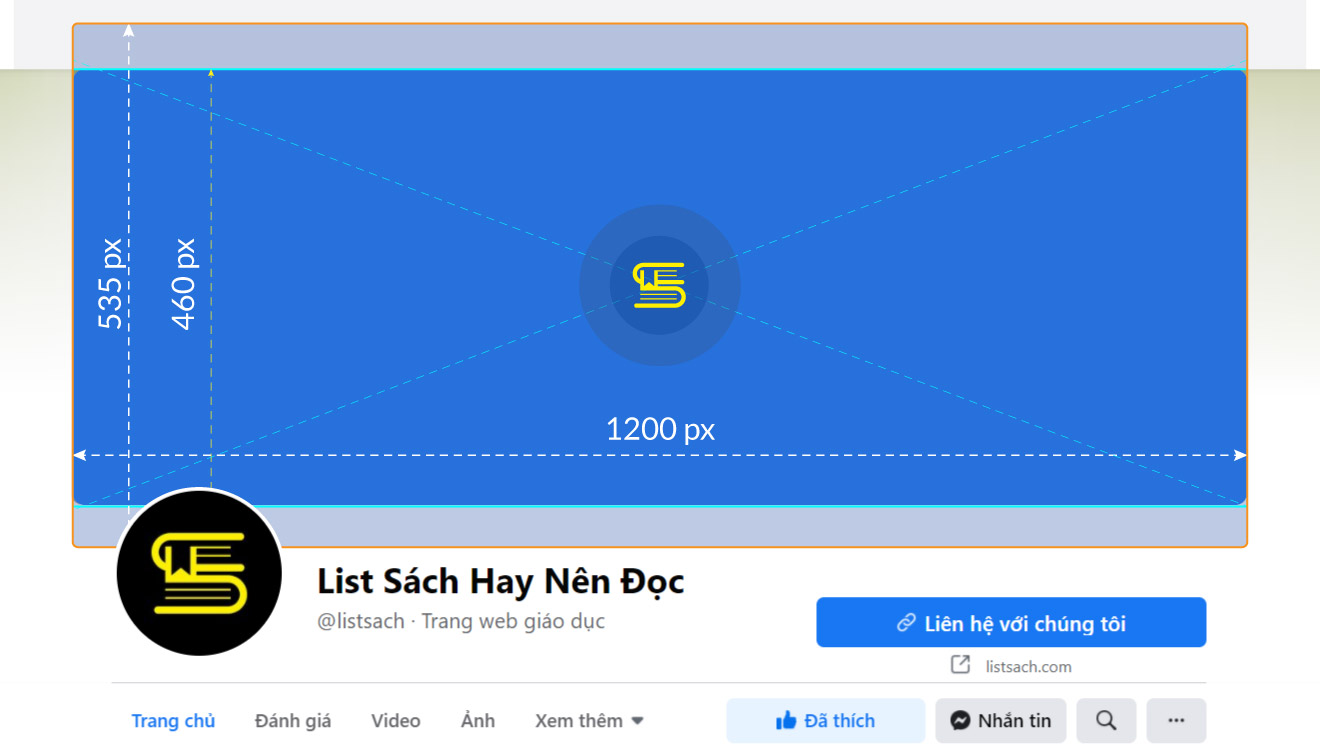Open the Đánh giá tab
Screen dimensions: 1320x754
pos(293,721)
